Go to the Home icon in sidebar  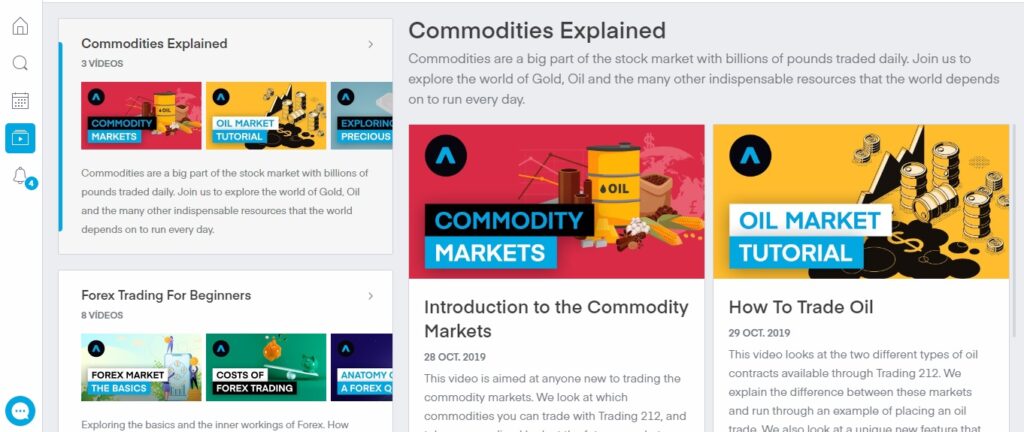pyautogui.click(x=20, y=26)
